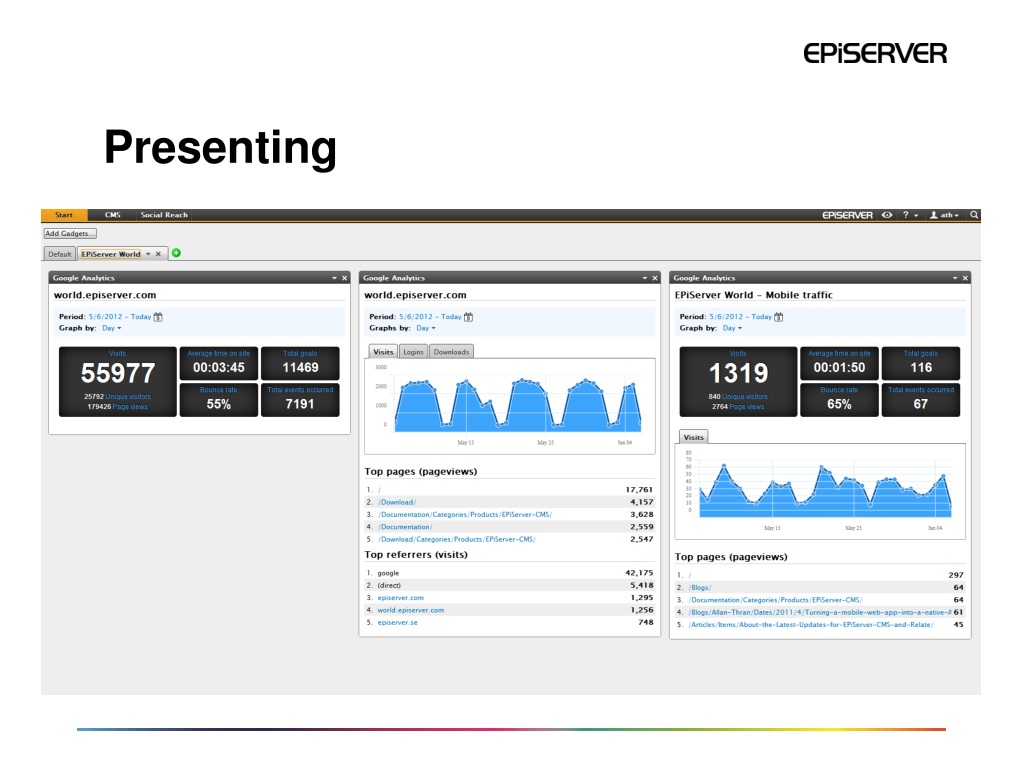Click the 1319 mobile visits tile
1024x768 pixels.
(739, 381)
